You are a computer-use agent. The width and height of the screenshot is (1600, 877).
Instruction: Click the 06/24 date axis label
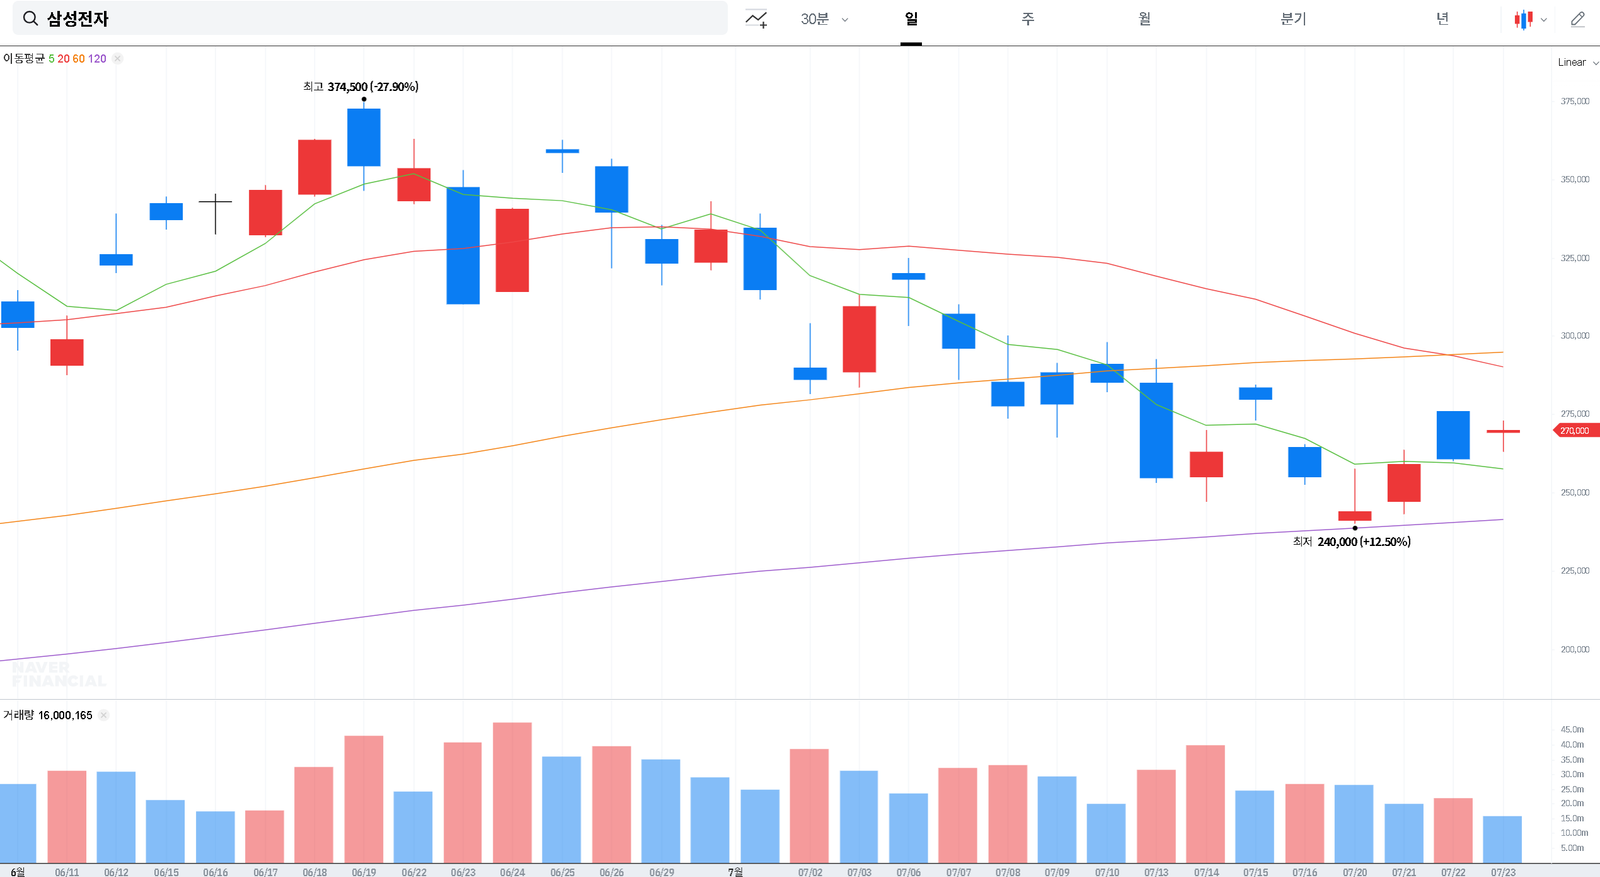512,872
